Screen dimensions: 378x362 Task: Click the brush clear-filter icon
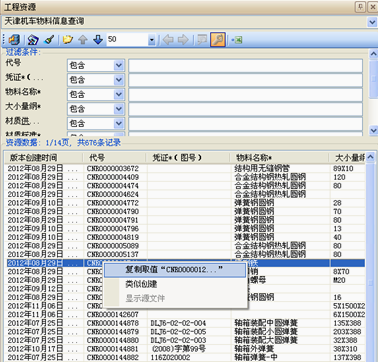[49, 40]
